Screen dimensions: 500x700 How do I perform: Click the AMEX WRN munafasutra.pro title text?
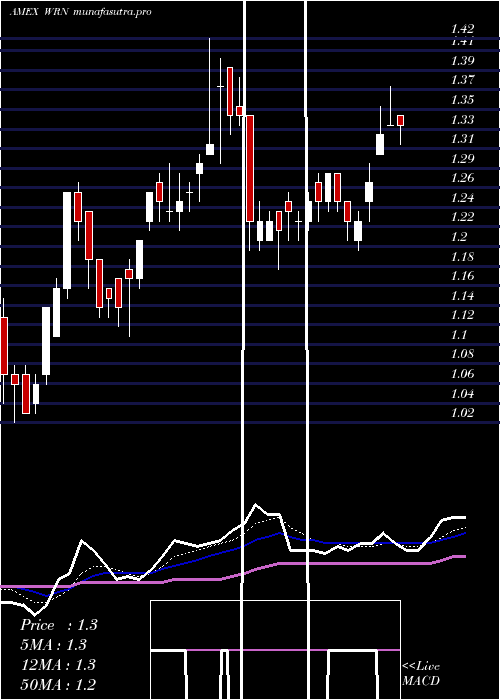(80, 12)
